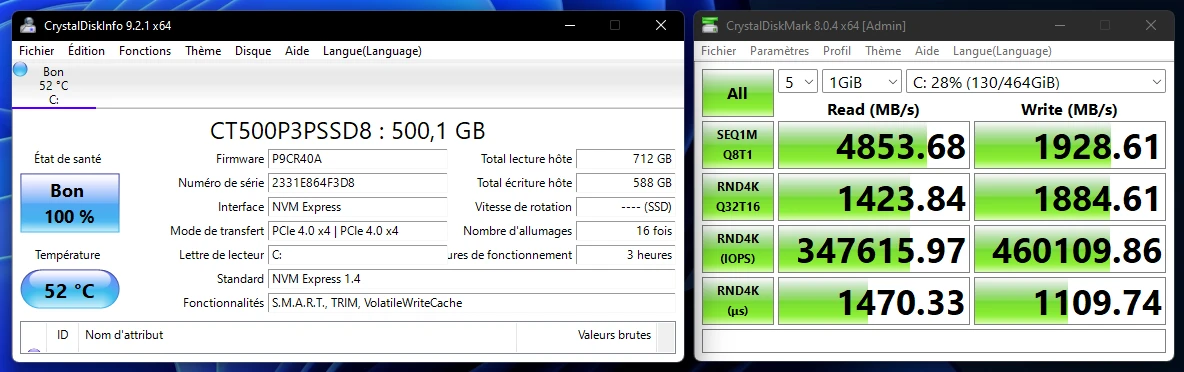Click the État de santé label

coord(68,159)
